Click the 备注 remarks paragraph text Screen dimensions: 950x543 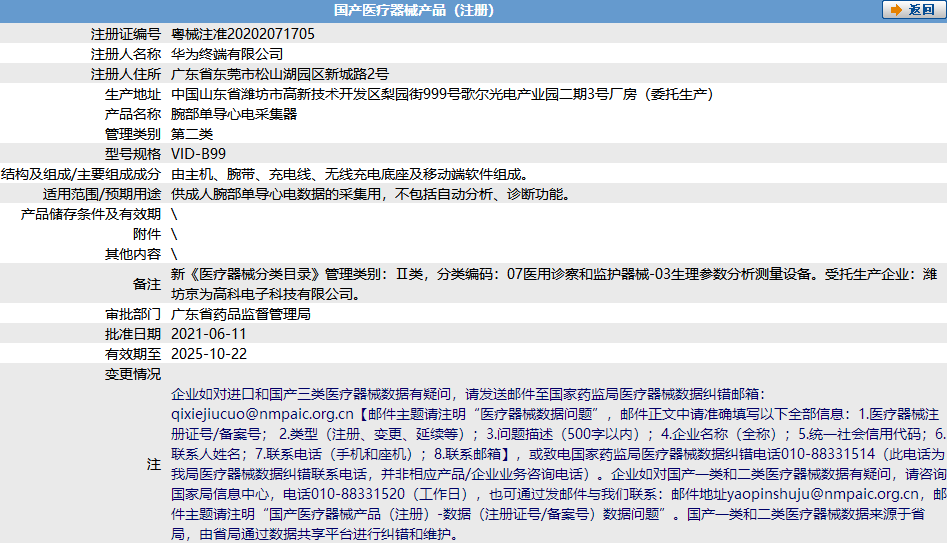[553, 283]
